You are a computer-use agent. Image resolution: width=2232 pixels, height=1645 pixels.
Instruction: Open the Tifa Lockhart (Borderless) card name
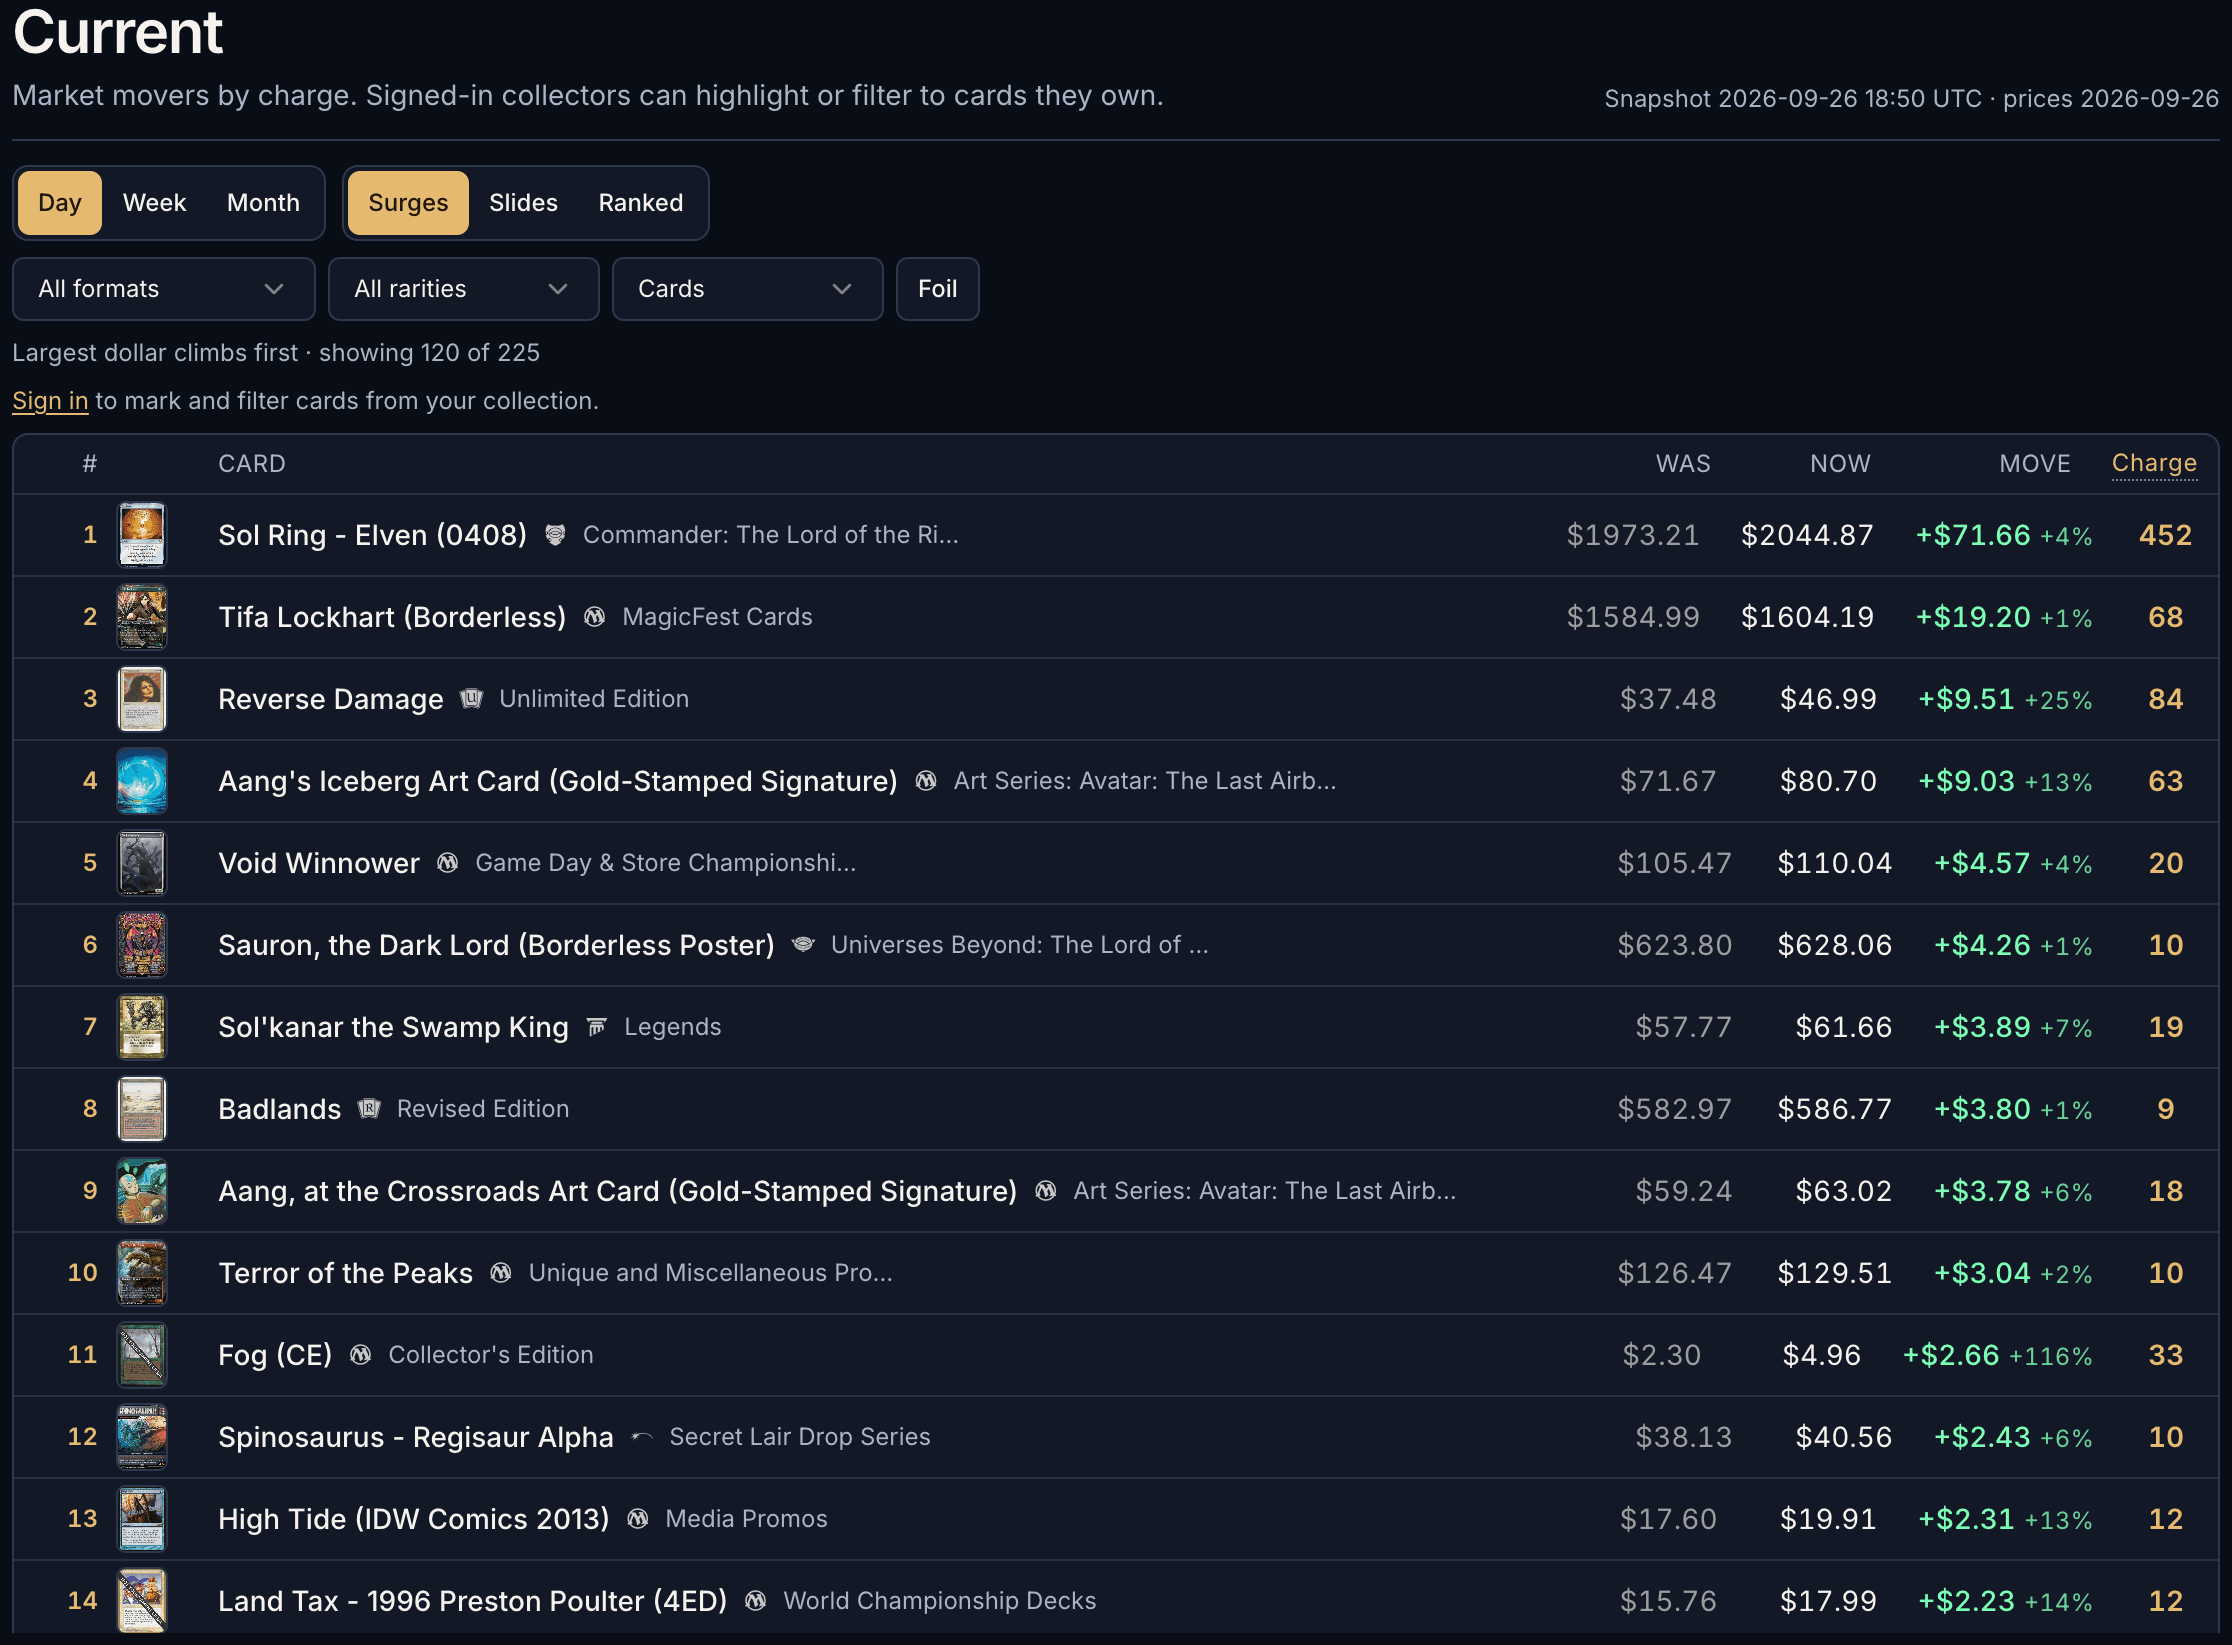pyautogui.click(x=392, y=617)
